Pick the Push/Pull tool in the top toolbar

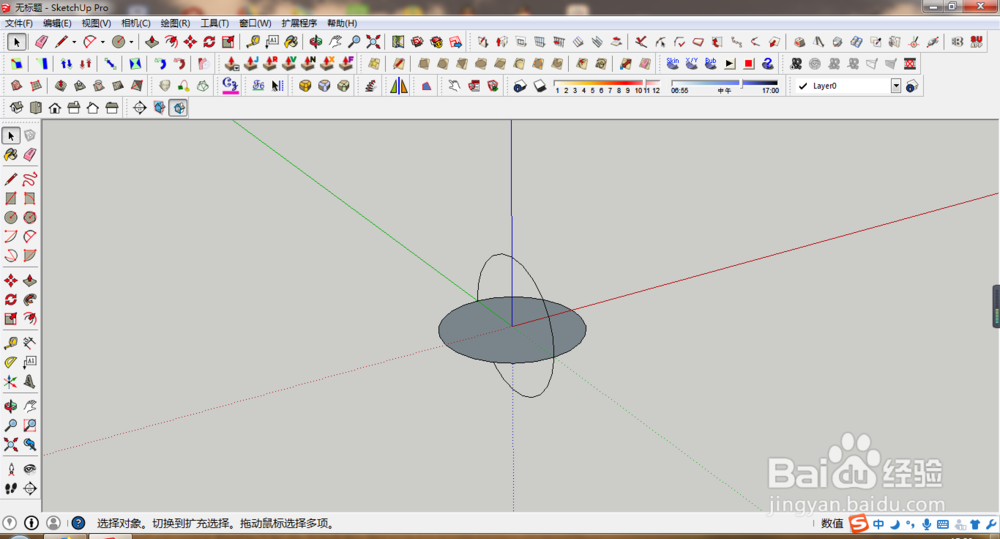152,42
